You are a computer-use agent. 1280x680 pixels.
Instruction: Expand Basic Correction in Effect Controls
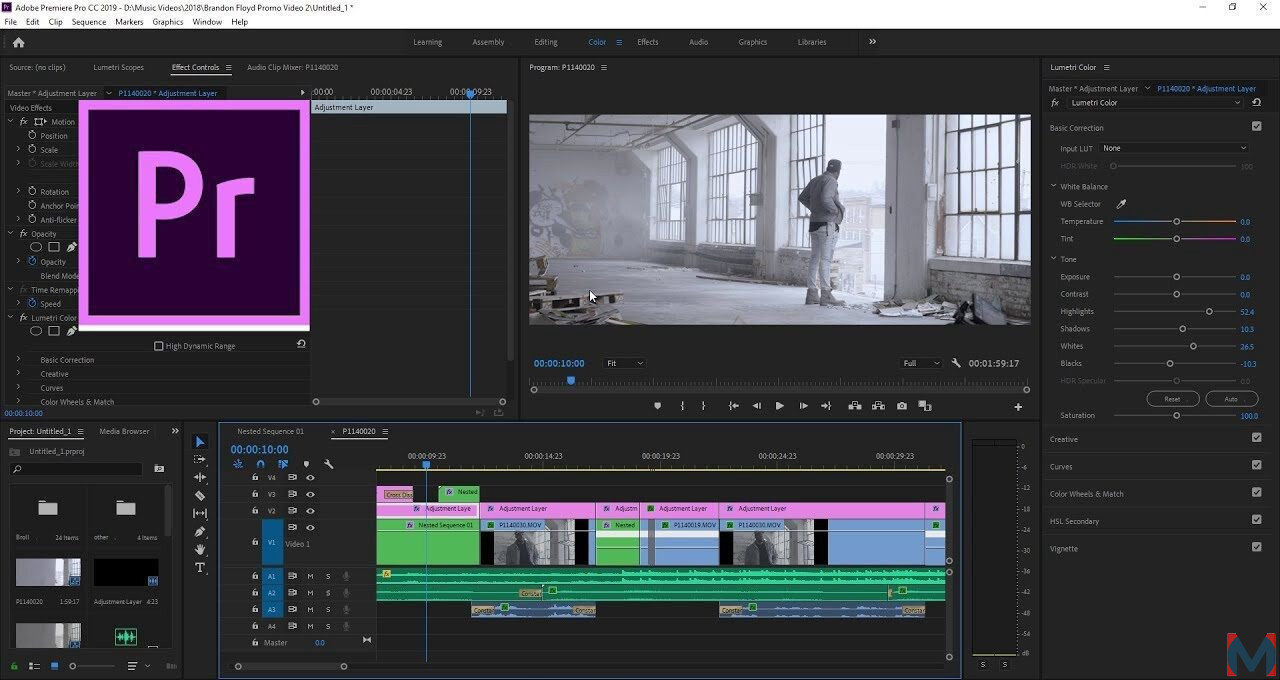(x=18, y=360)
